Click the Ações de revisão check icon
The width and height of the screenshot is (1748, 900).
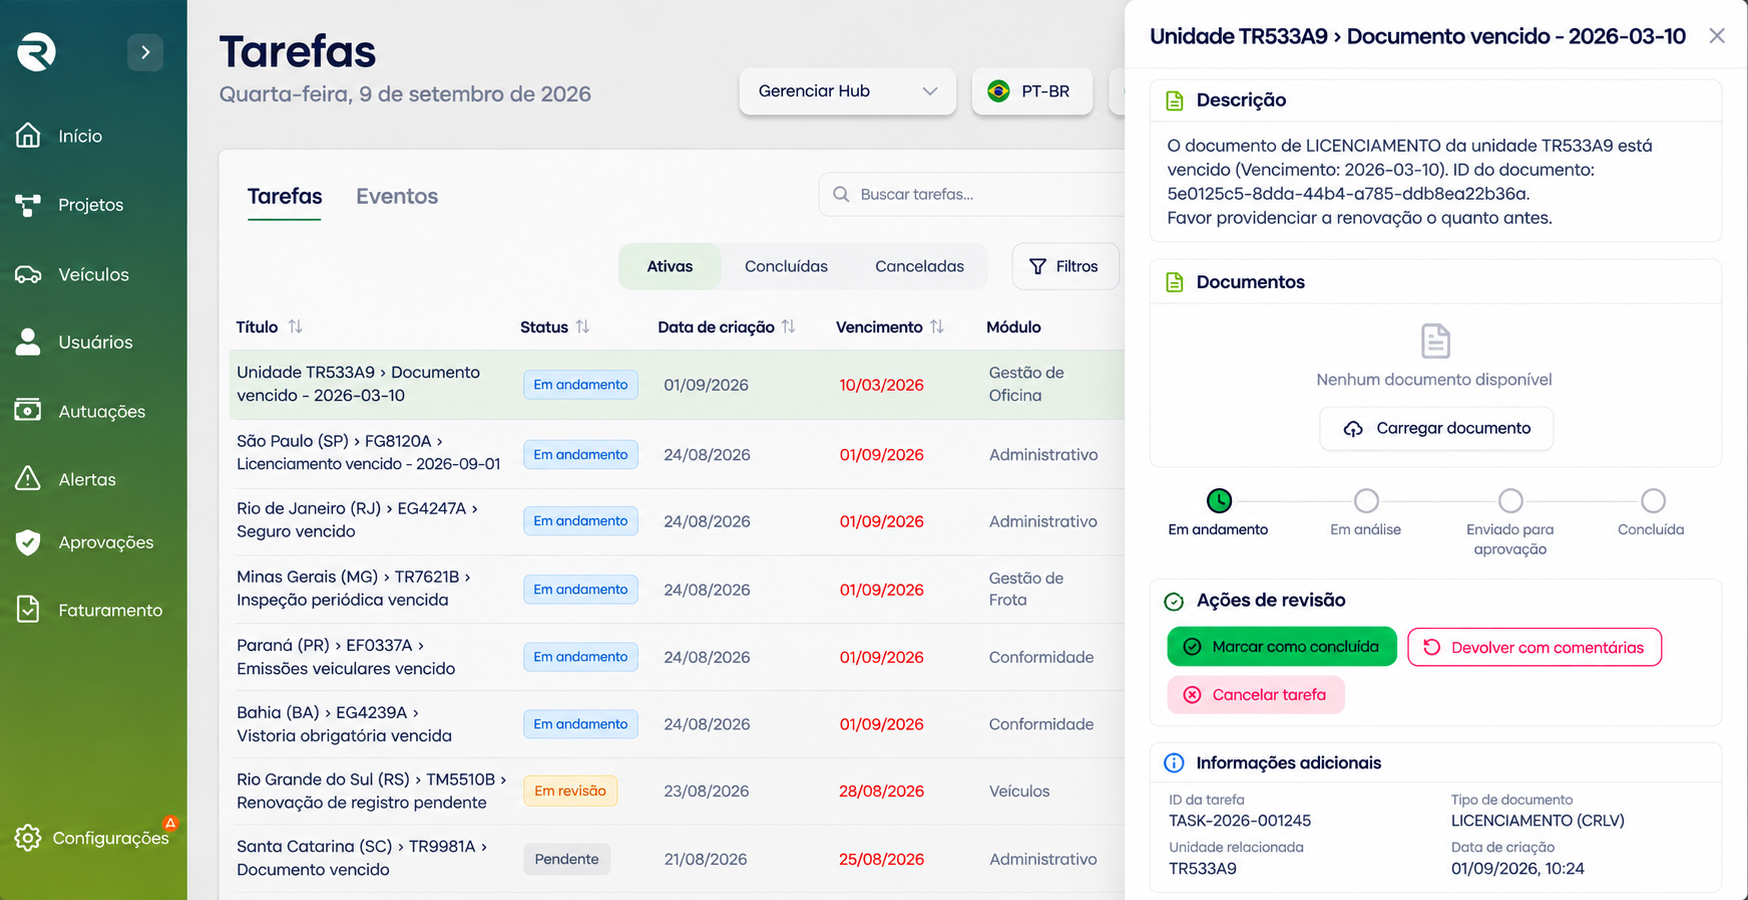coord(1174,601)
